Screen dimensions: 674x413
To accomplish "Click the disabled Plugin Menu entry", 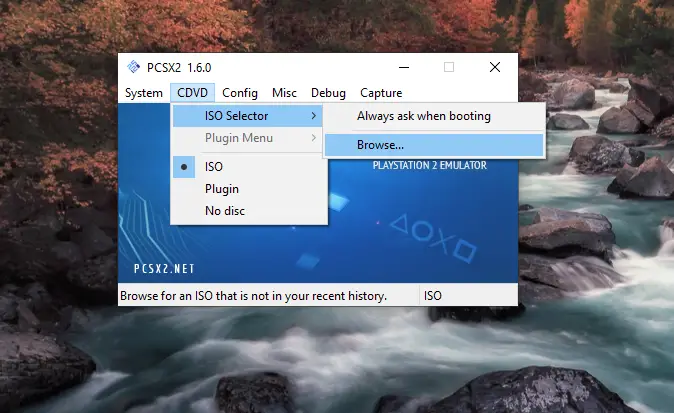I will (247, 138).
